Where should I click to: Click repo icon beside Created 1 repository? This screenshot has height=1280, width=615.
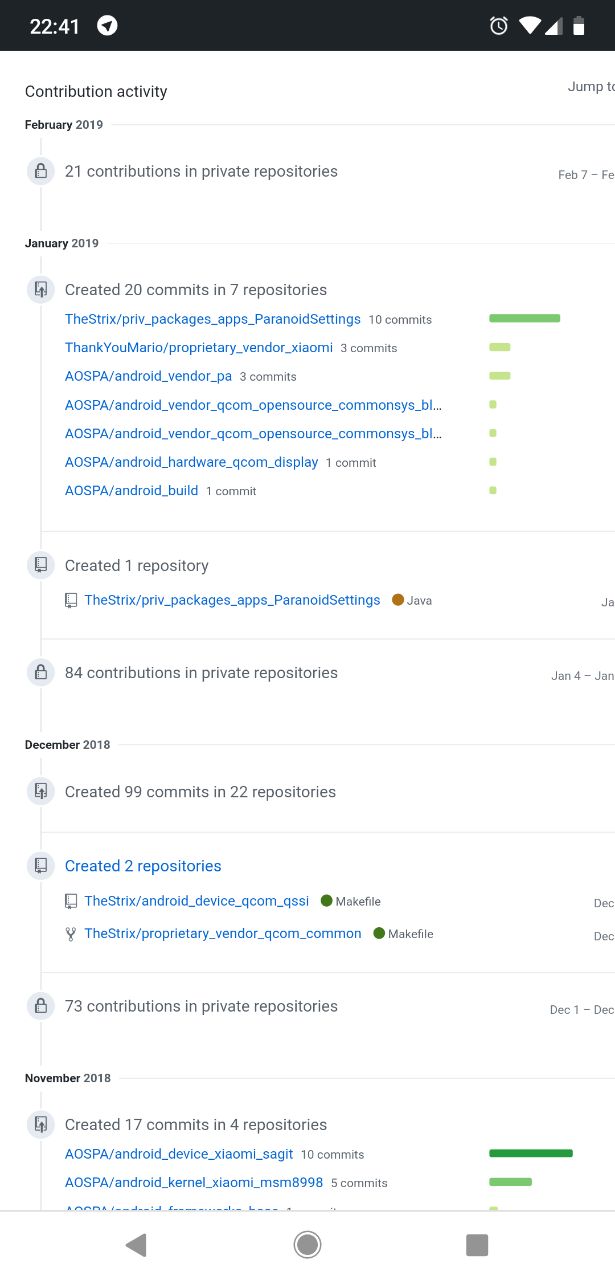pyautogui.click(x=41, y=565)
